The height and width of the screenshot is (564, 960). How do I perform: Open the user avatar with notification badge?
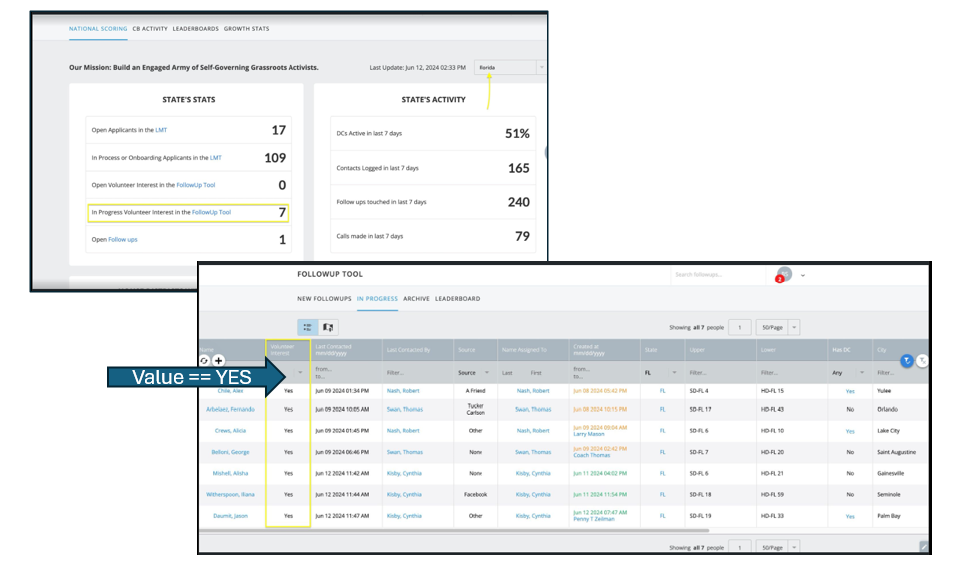(x=784, y=274)
